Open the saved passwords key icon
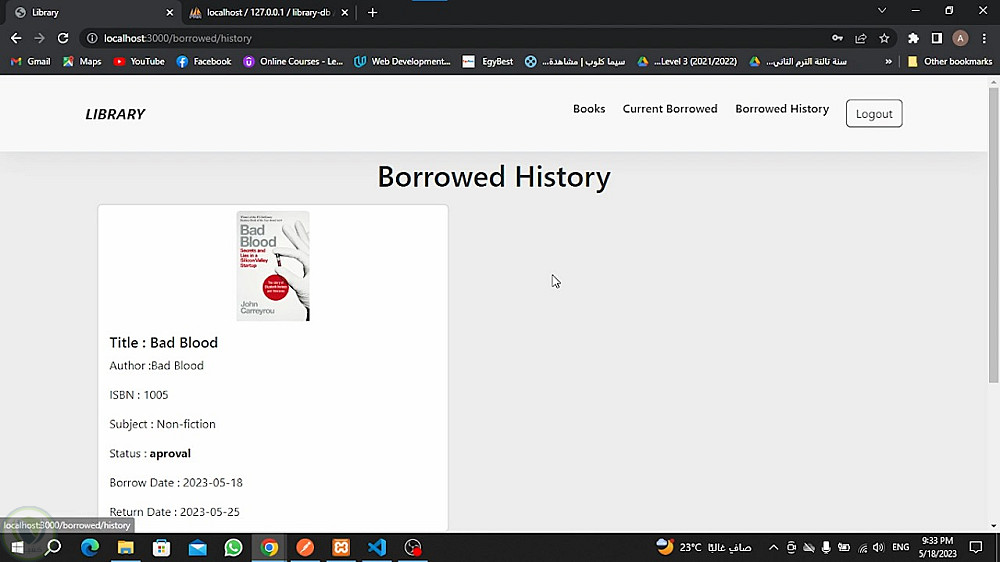 point(837,38)
